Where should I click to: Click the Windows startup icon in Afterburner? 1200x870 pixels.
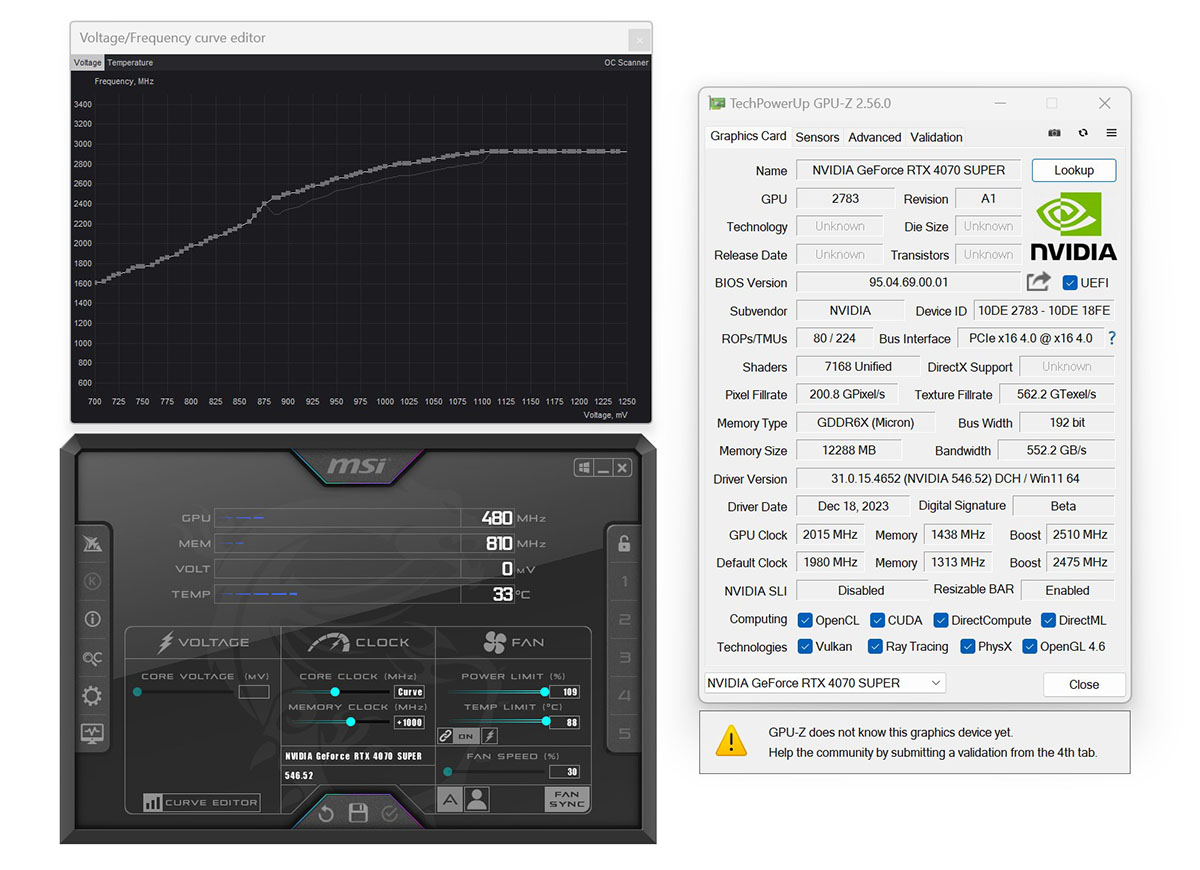584,468
